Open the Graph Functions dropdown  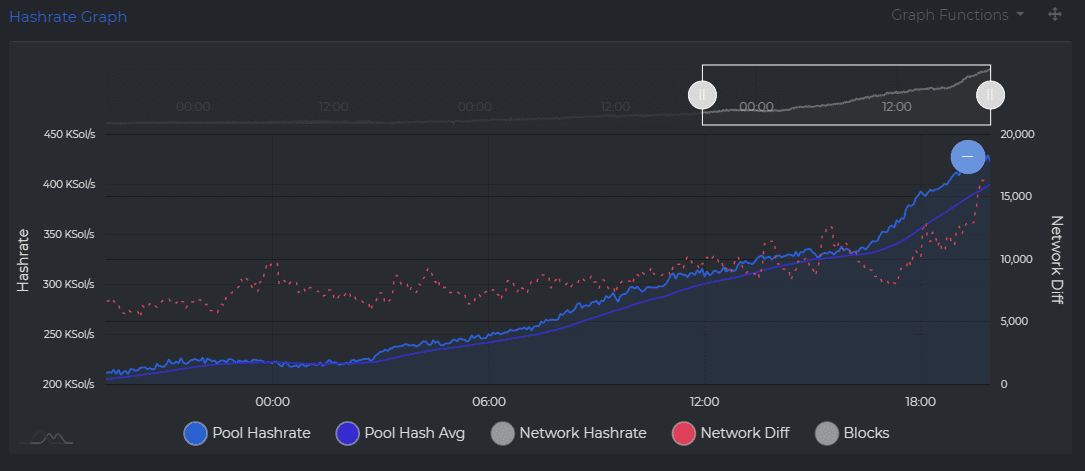point(957,15)
